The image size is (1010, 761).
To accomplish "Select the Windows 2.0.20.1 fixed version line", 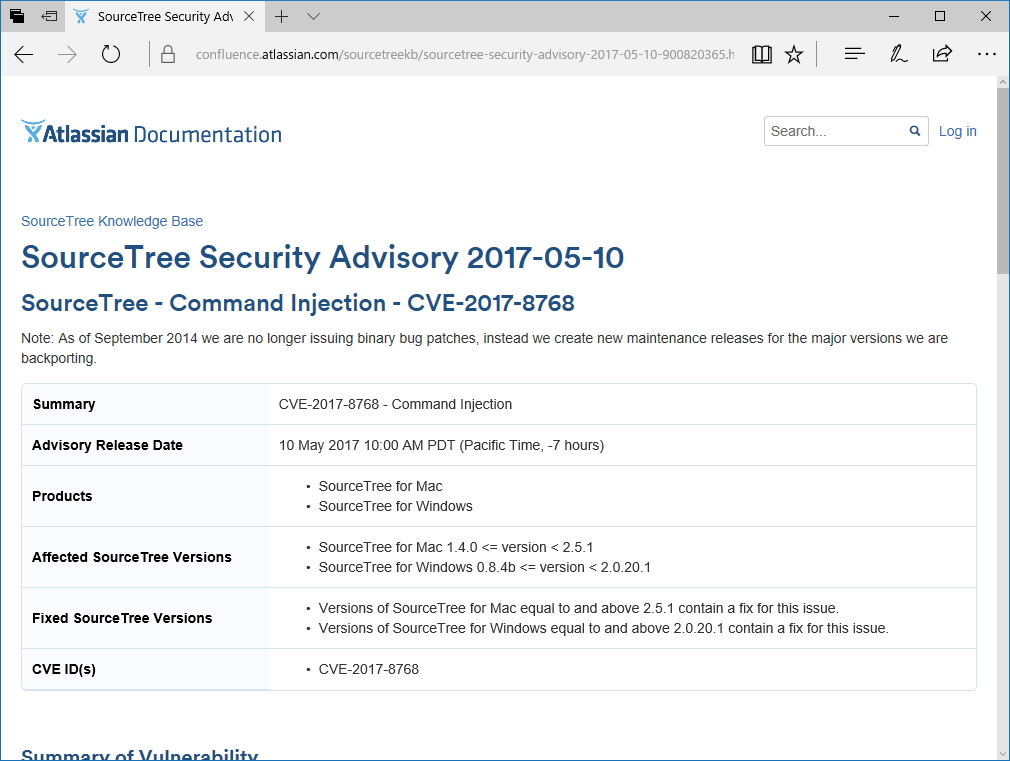I will tap(604, 628).
